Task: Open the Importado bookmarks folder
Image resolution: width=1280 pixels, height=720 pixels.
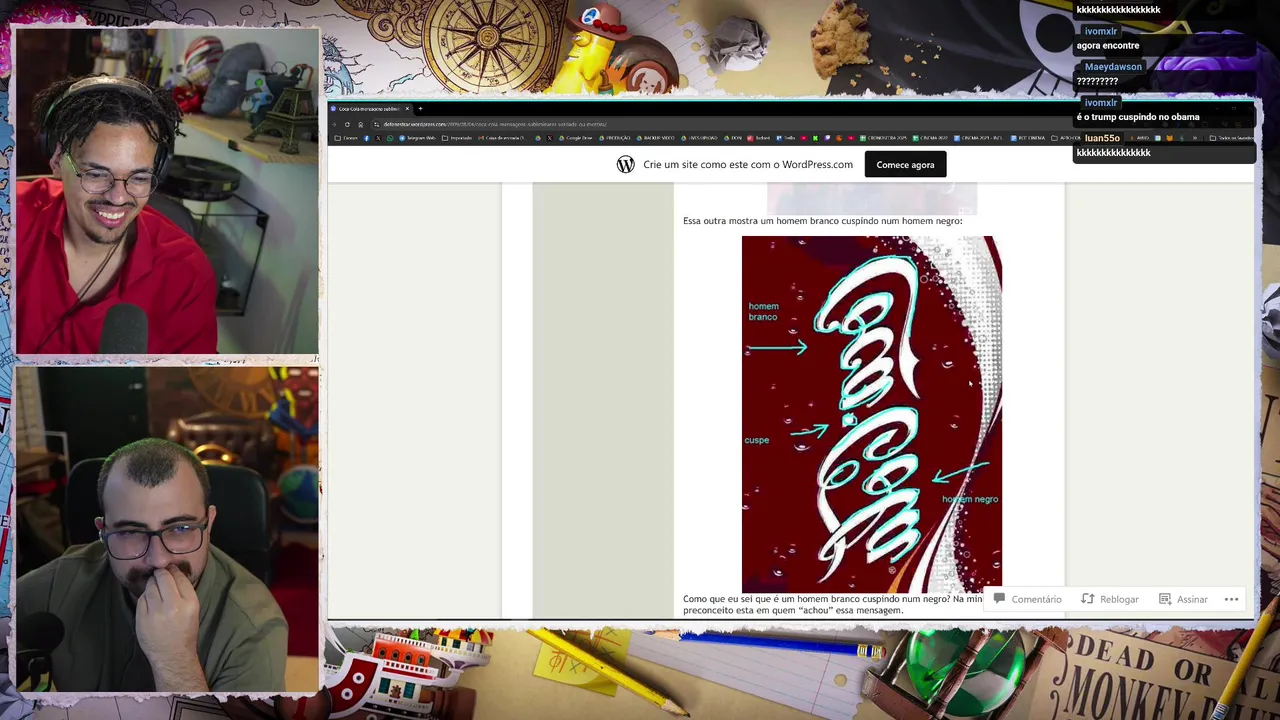Action: tap(457, 138)
